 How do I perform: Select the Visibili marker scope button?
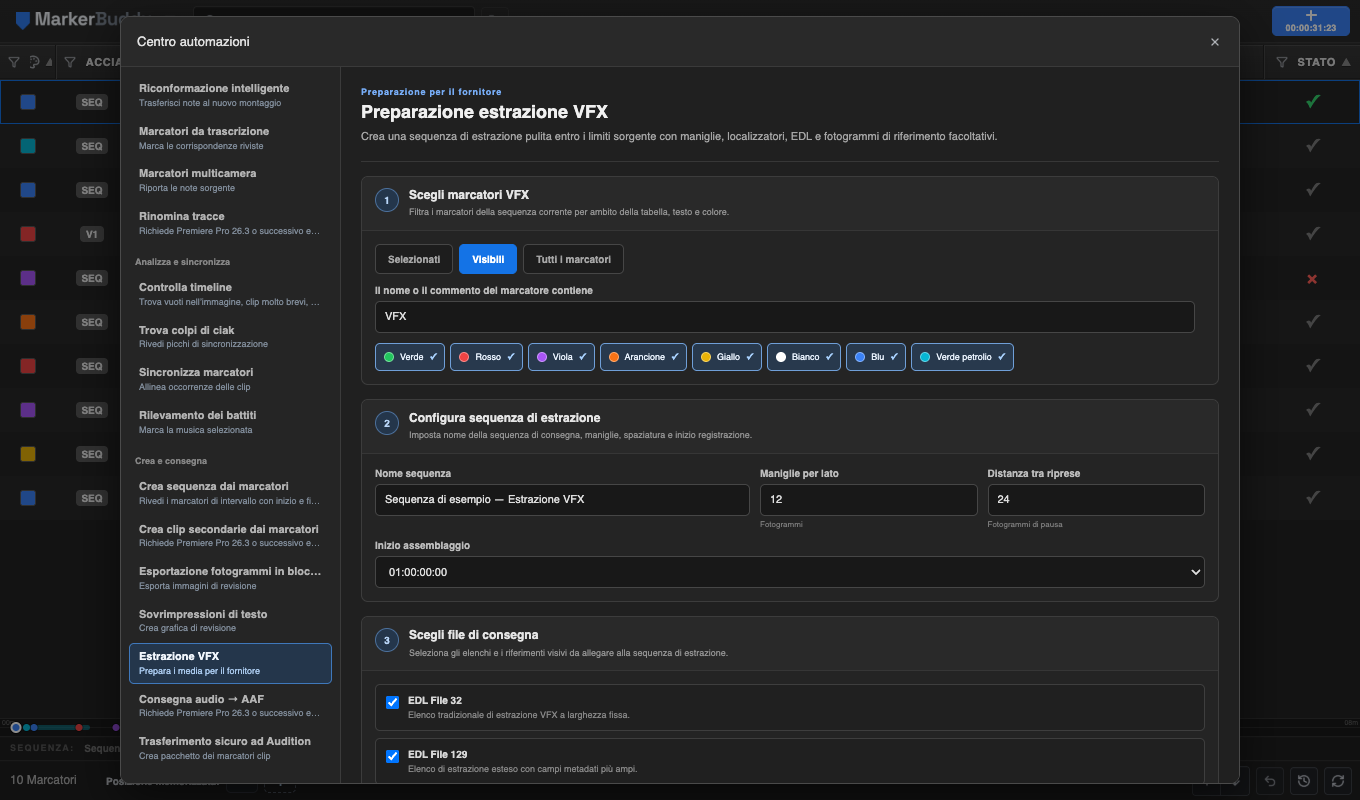point(488,259)
